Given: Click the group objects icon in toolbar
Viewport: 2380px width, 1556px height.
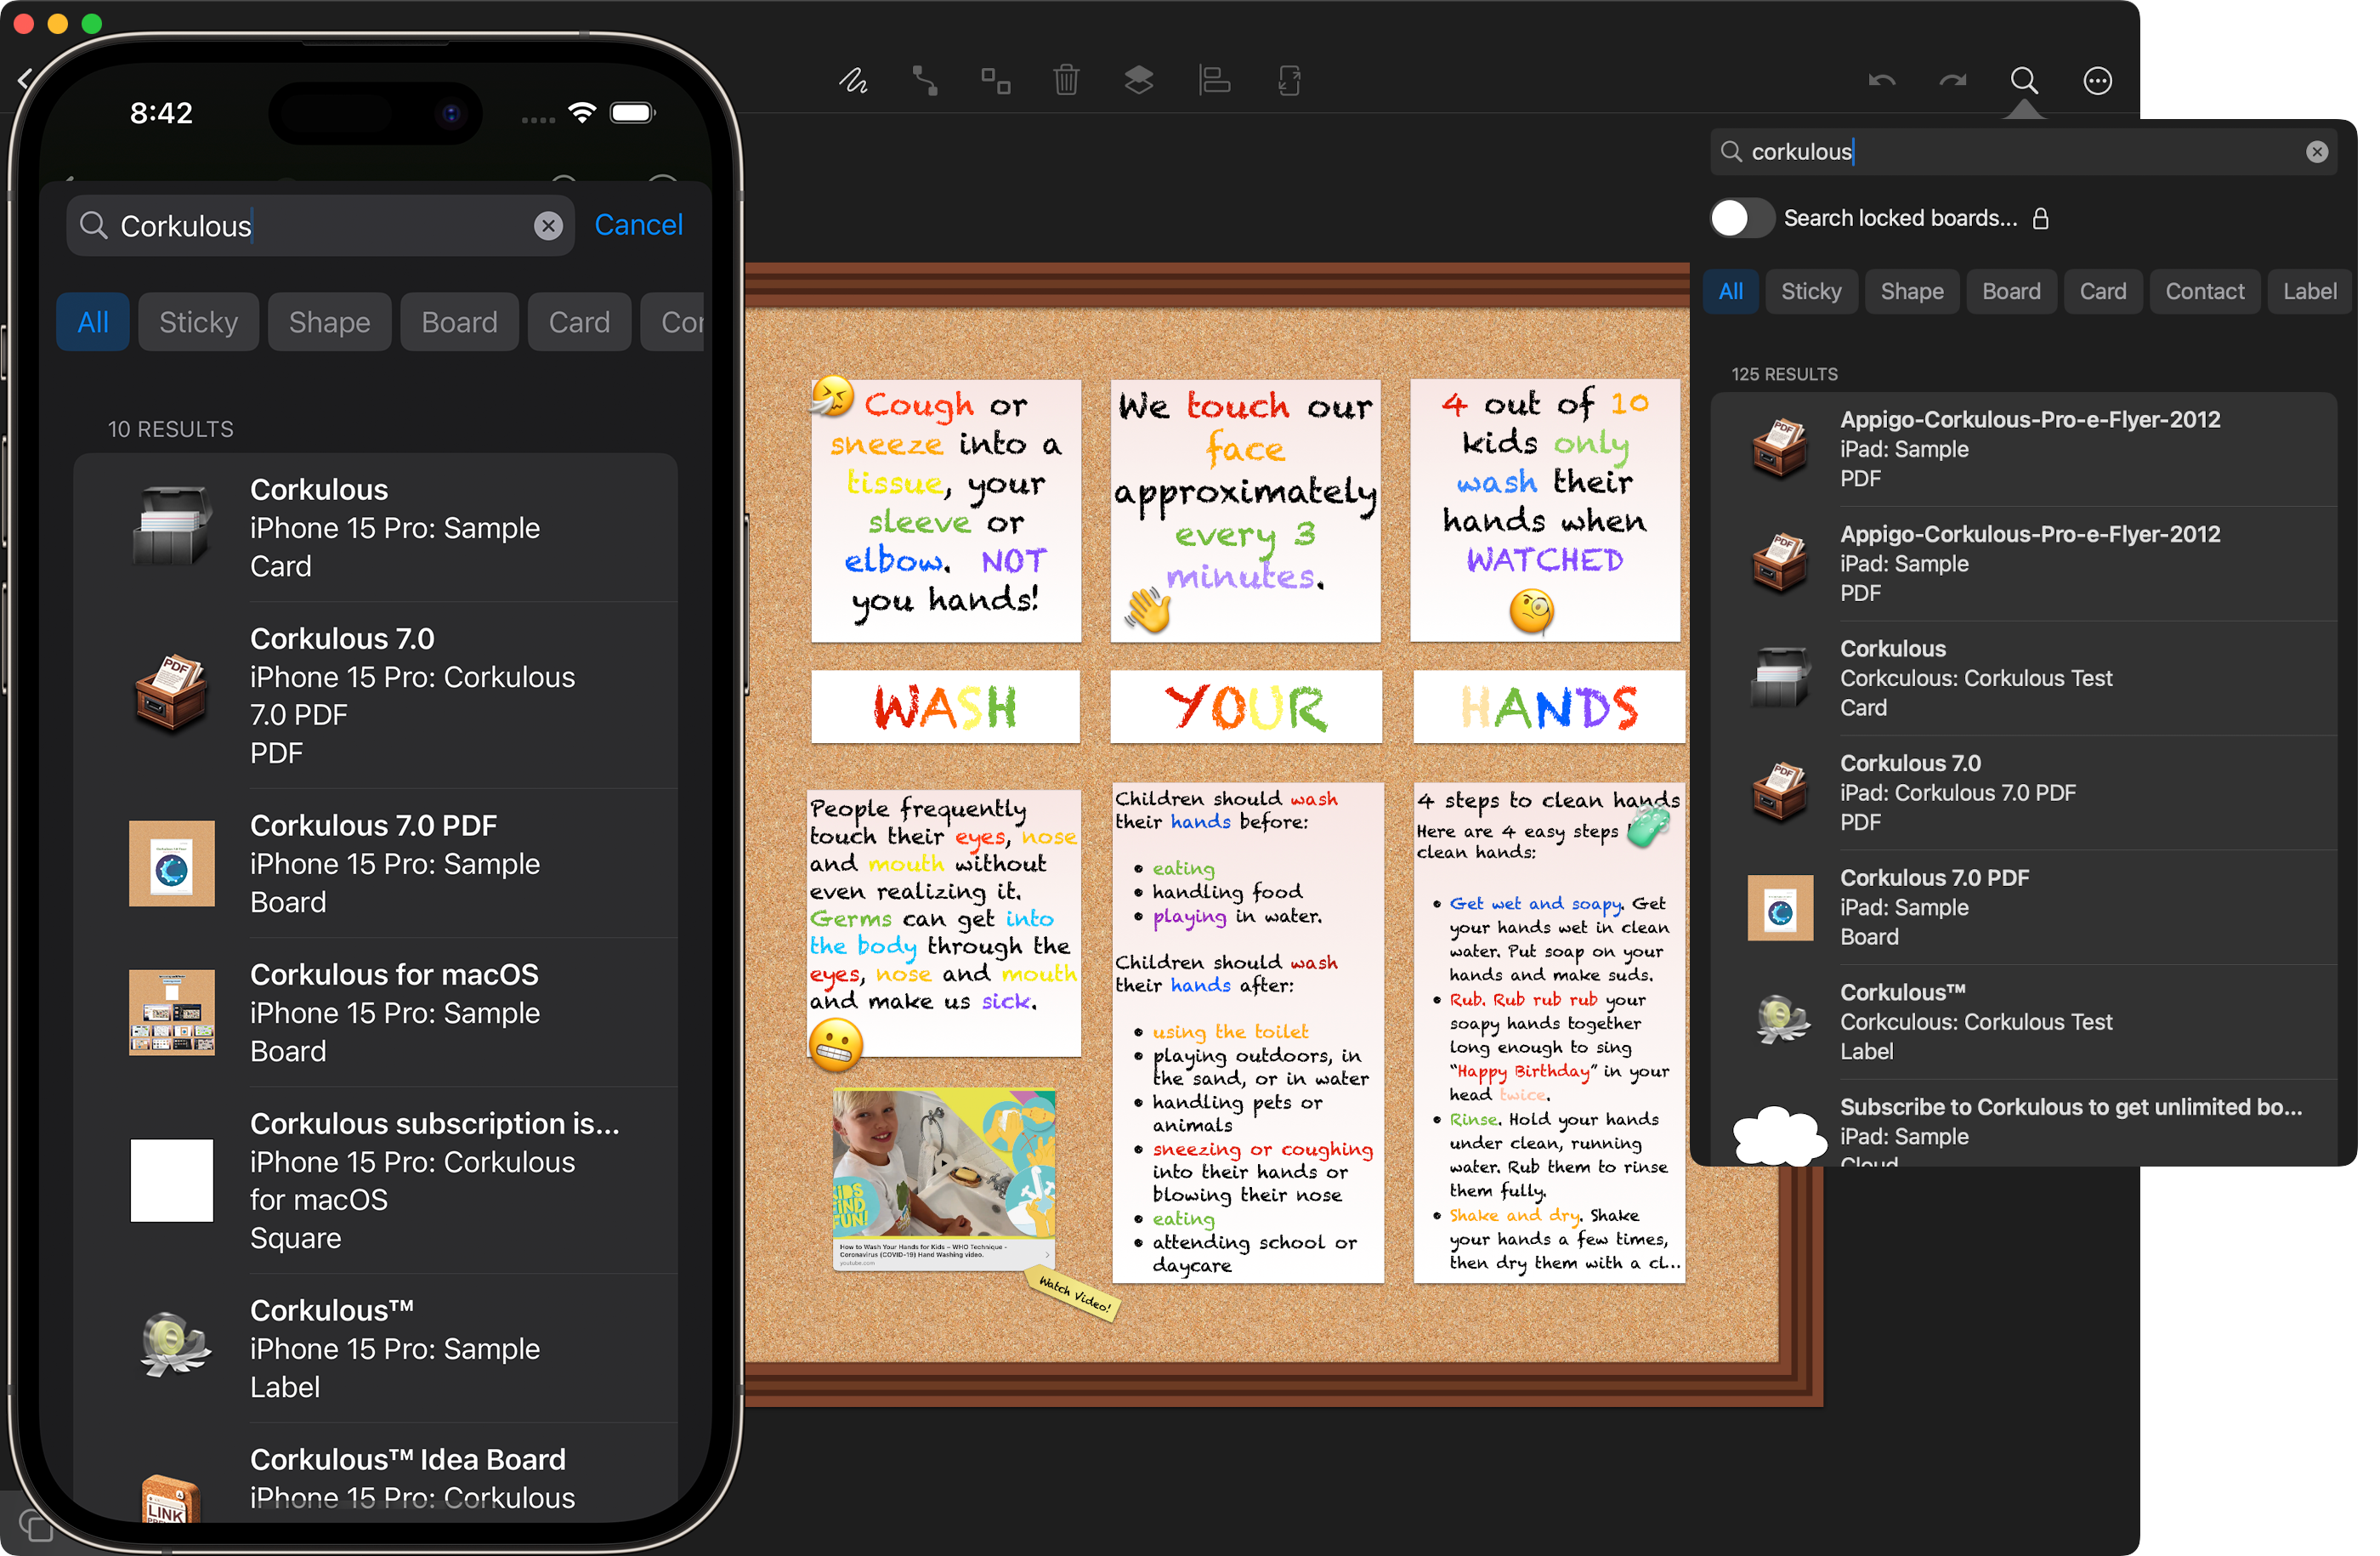Looking at the screenshot, I should point(995,80).
